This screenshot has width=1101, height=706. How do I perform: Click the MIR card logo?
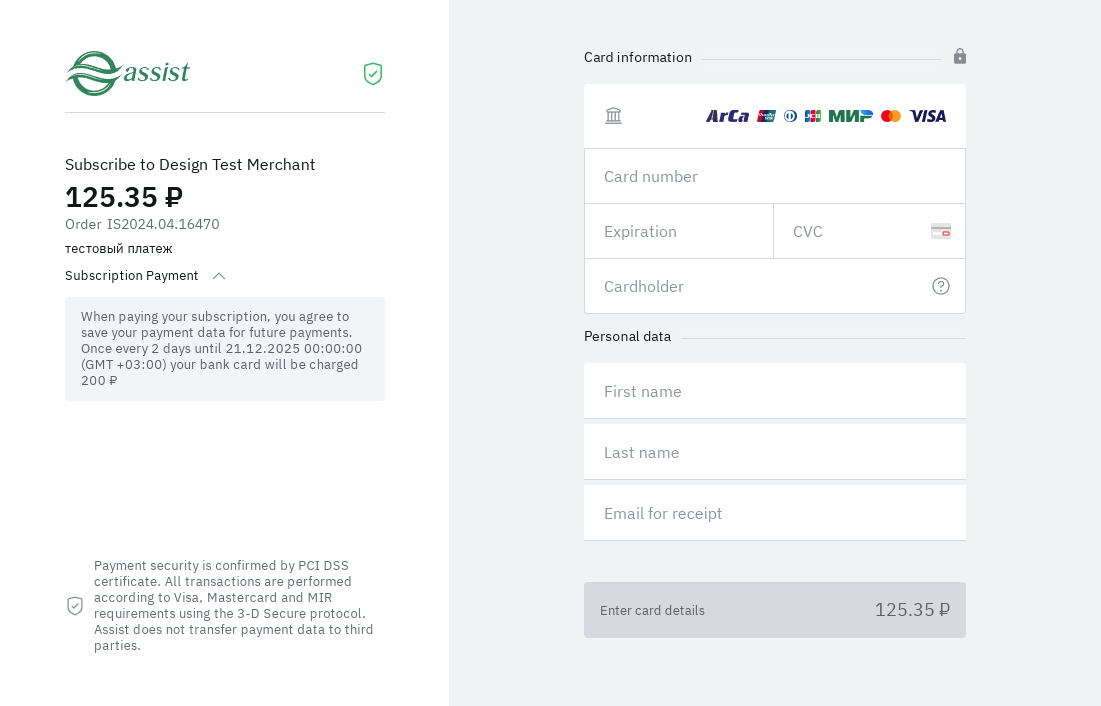[850, 116]
